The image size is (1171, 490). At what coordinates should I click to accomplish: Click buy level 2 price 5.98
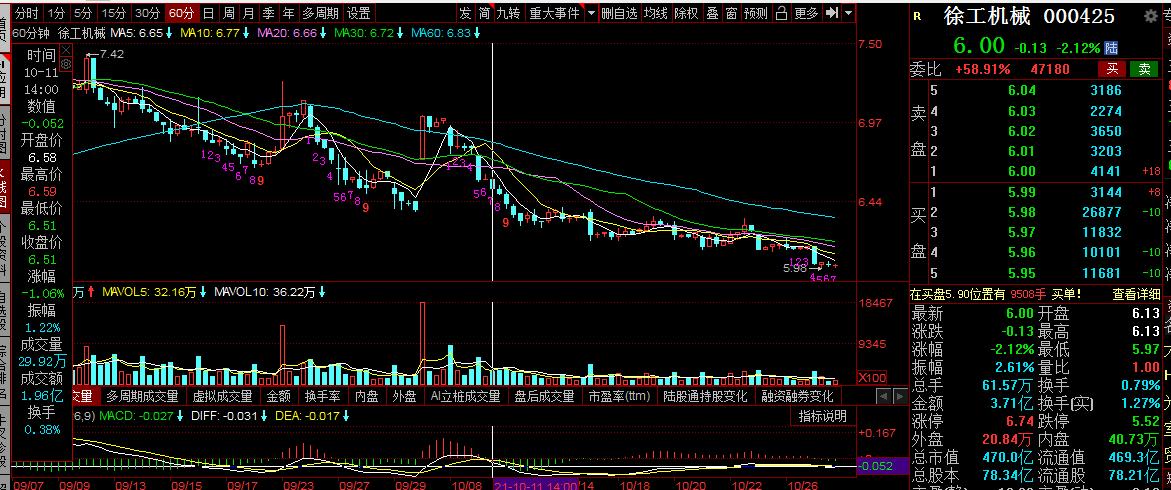tap(1022, 212)
